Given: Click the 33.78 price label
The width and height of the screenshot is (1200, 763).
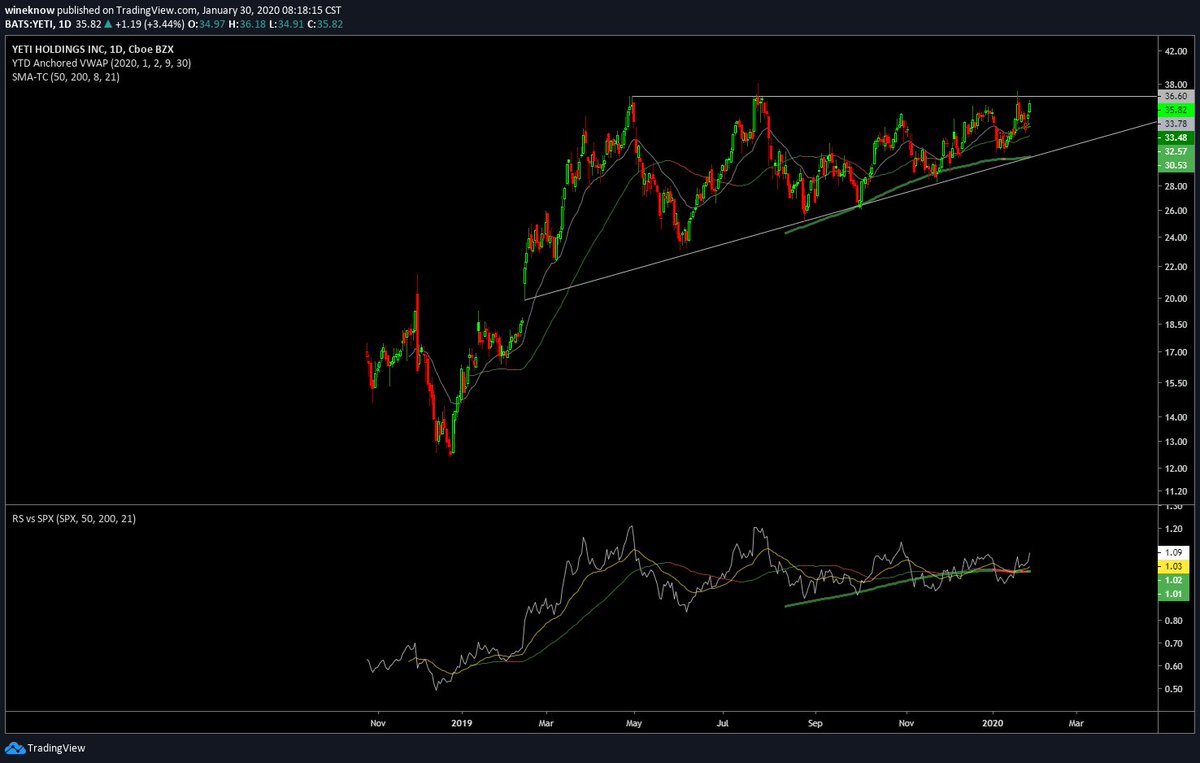Looking at the screenshot, I should [x=1174, y=124].
